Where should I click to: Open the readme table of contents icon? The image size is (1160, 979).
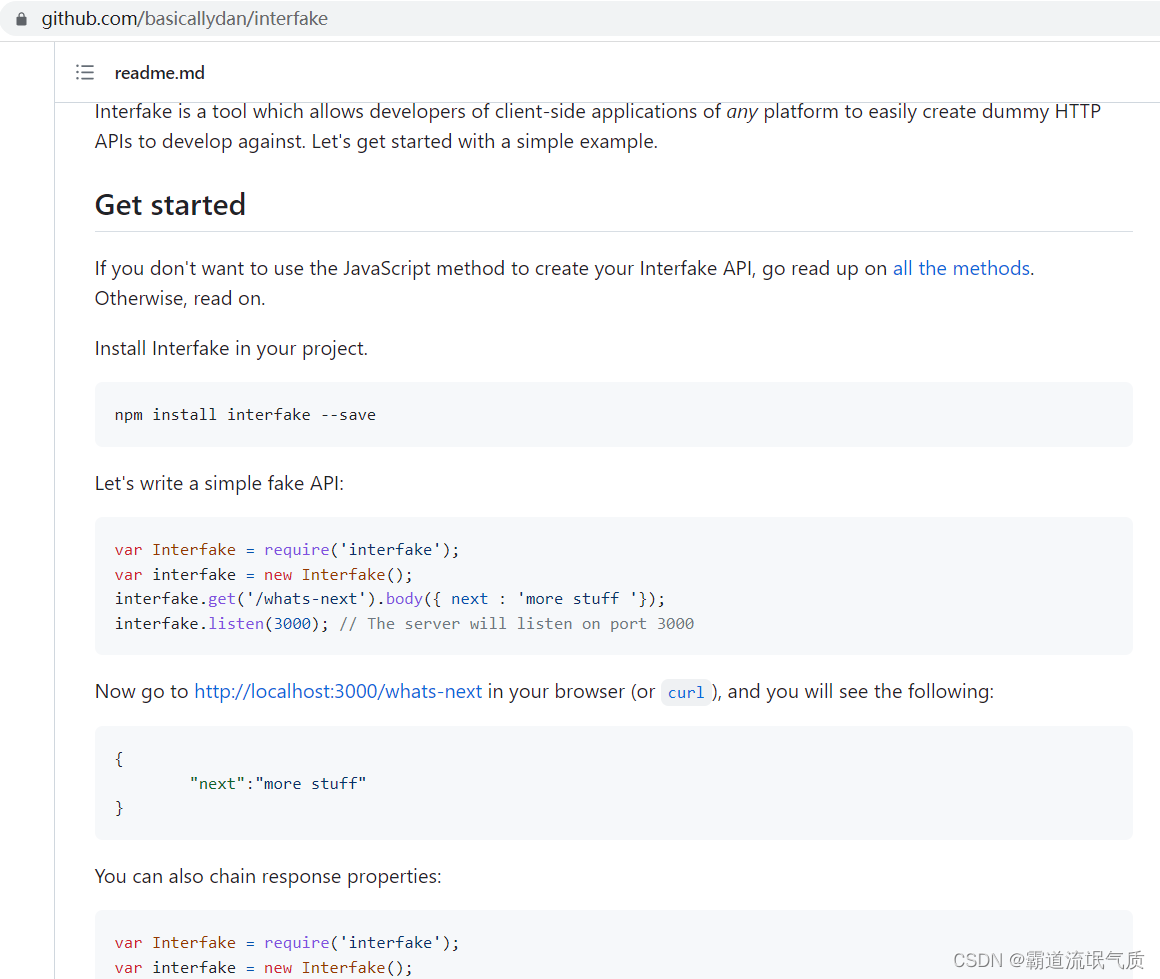tap(85, 73)
